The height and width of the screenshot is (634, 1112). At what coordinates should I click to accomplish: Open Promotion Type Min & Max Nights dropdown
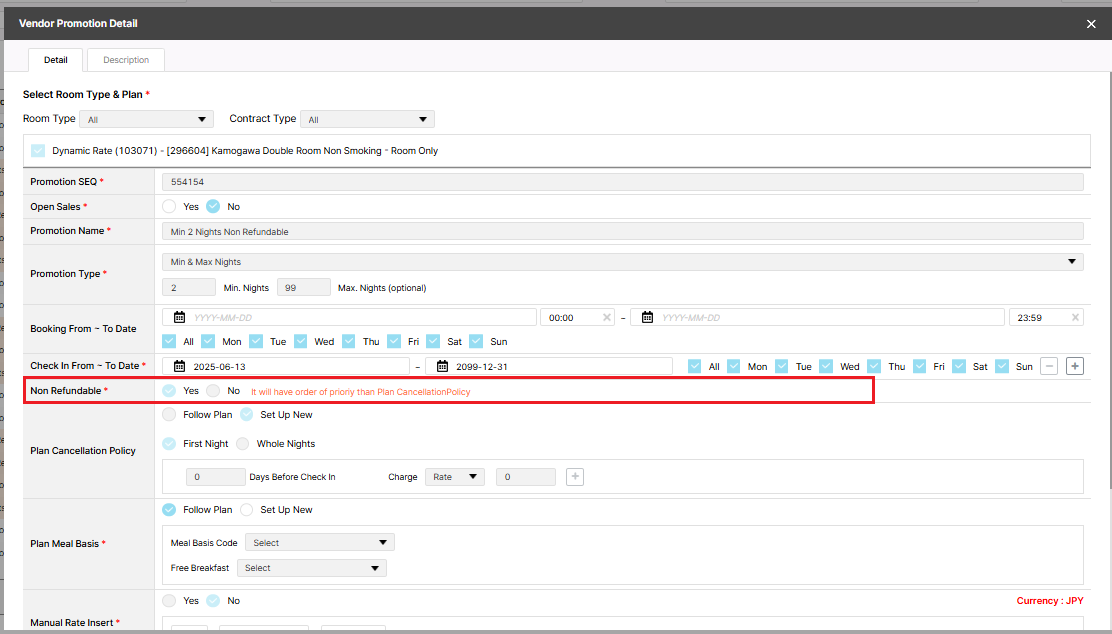click(622, 262)
